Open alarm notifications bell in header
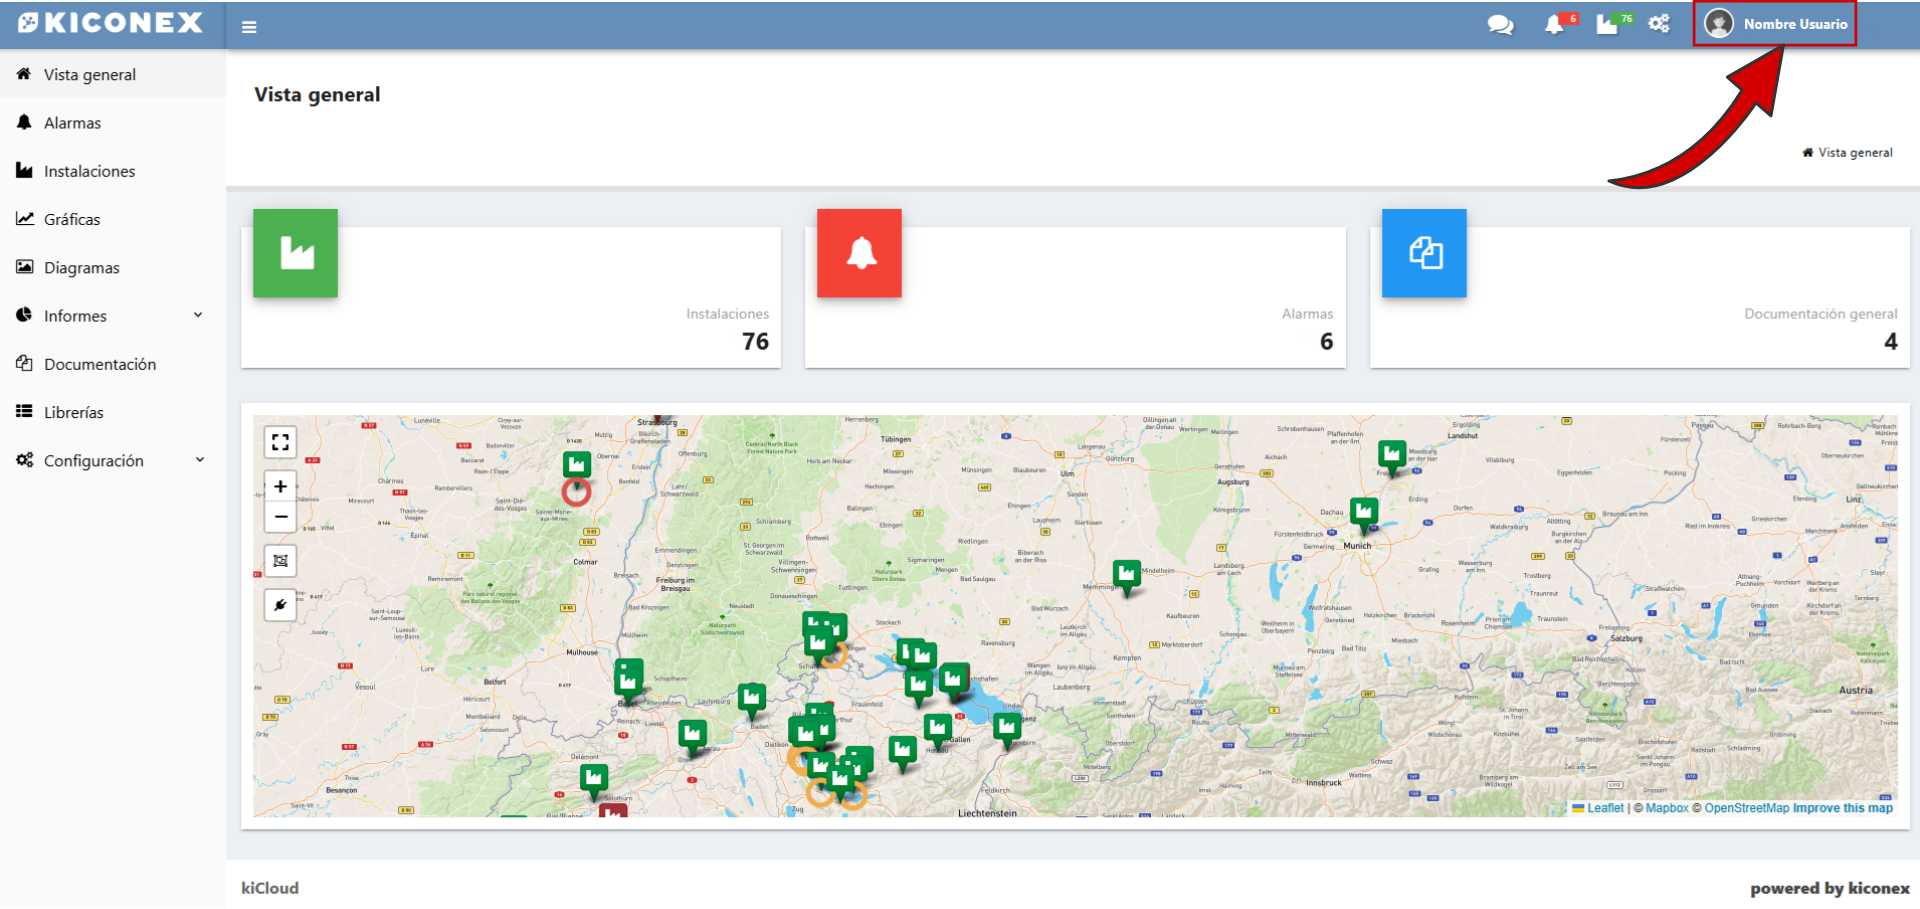Image resolution: width=1920 pixels, height=909 pixels. [1554, 25]
